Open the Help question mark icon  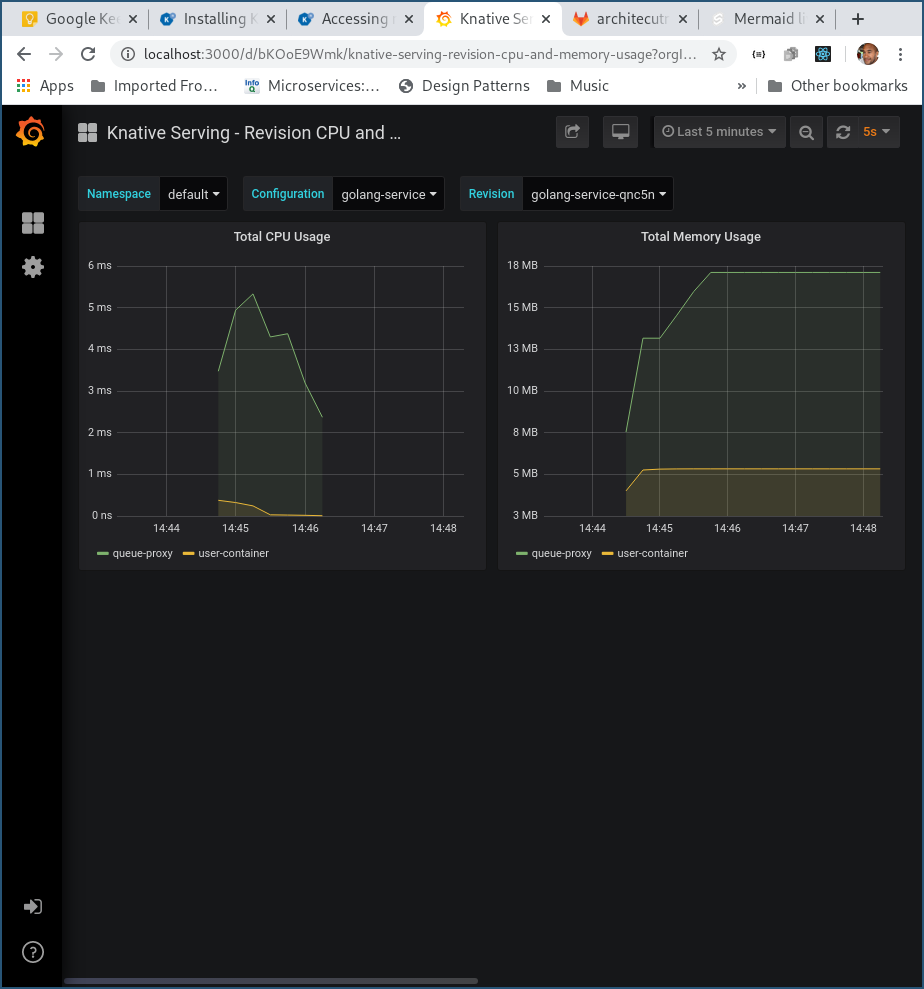(33, 952)
